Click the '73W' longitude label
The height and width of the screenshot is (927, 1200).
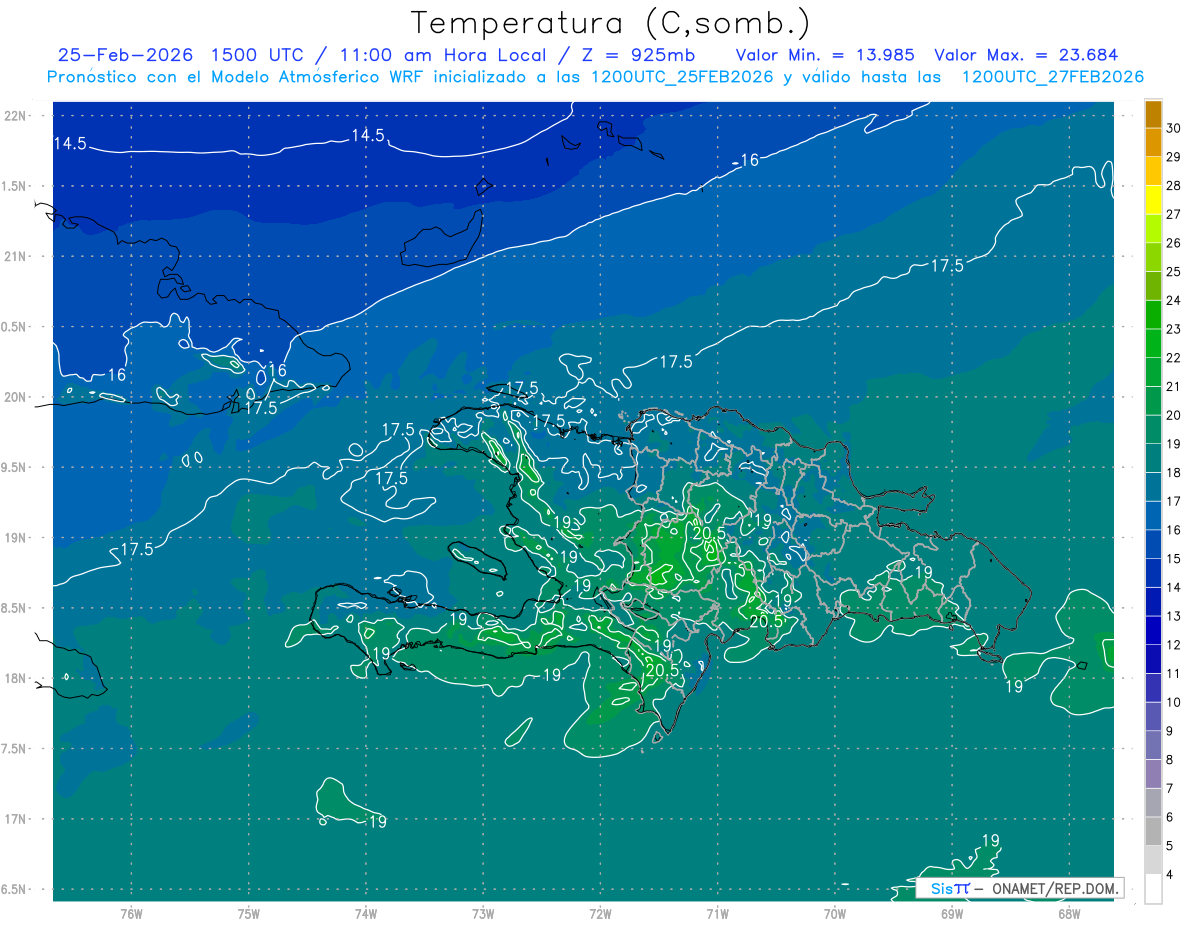pos(483,913)
